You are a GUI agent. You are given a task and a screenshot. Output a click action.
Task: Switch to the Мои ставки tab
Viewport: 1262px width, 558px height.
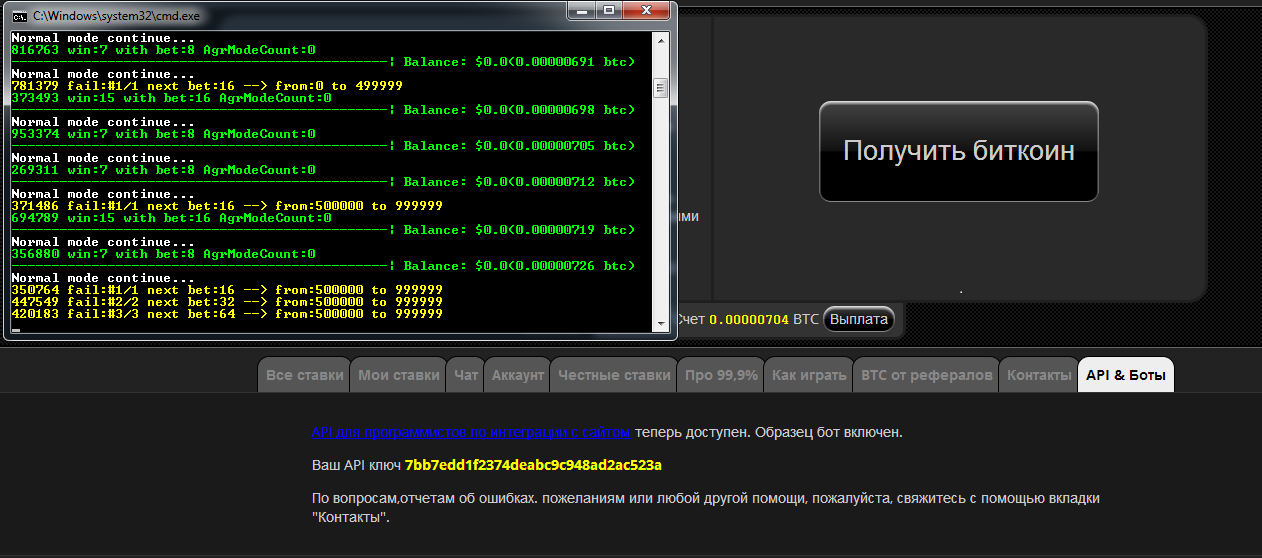[x=398, y=375]
